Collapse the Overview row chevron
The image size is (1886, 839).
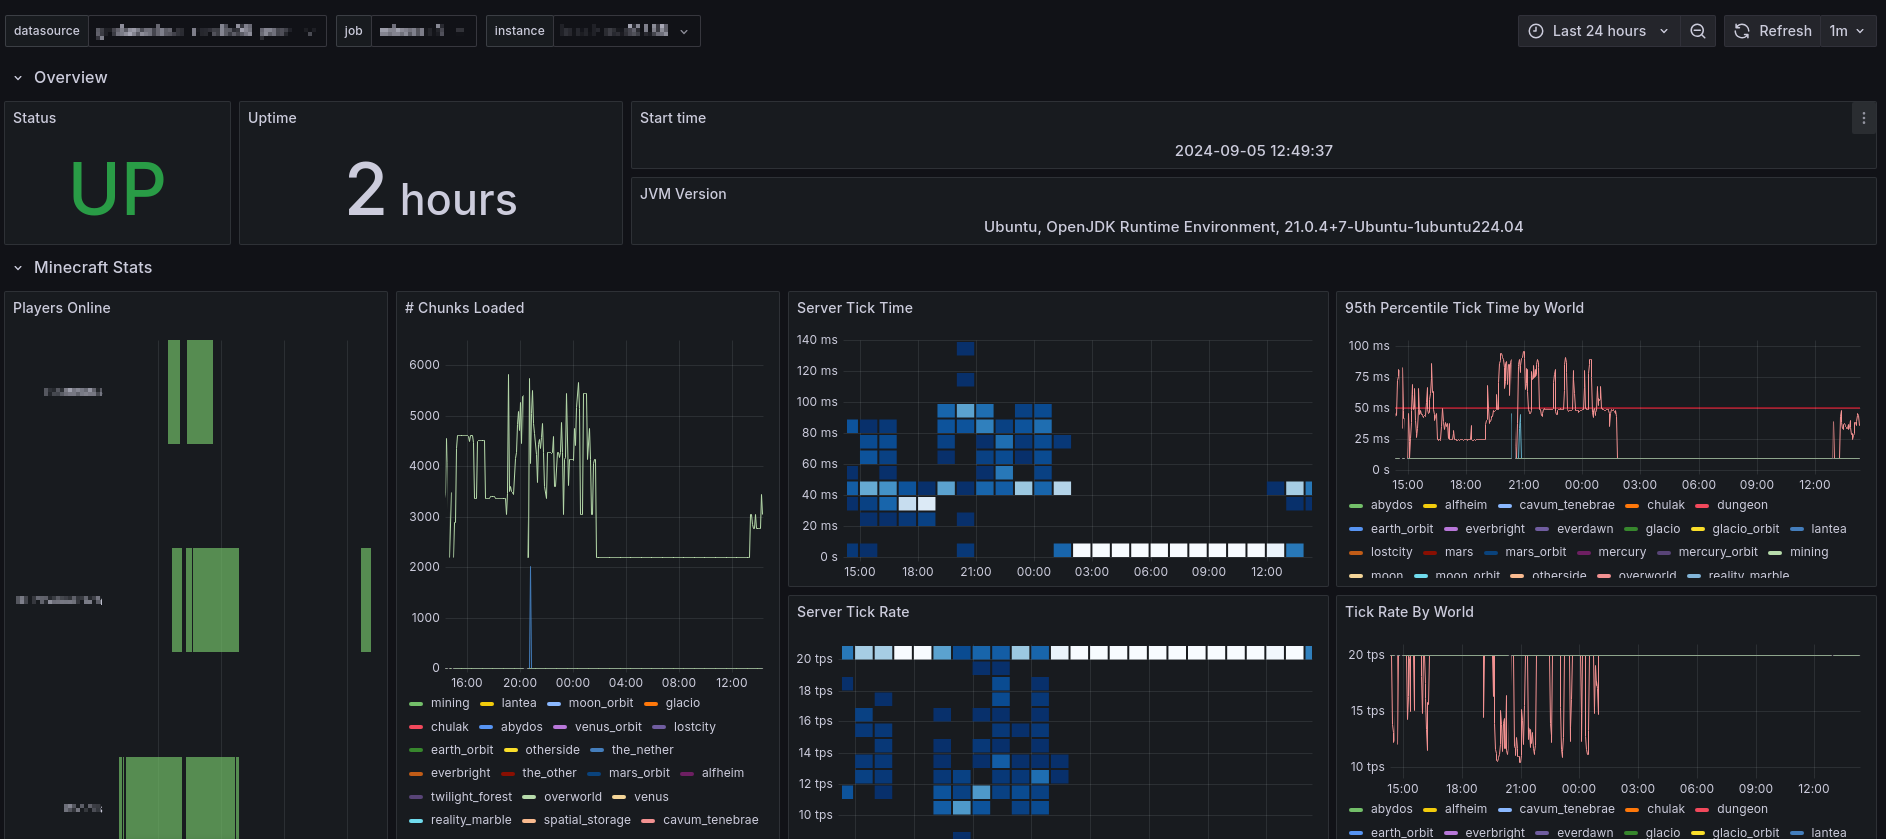coord(18,78)
